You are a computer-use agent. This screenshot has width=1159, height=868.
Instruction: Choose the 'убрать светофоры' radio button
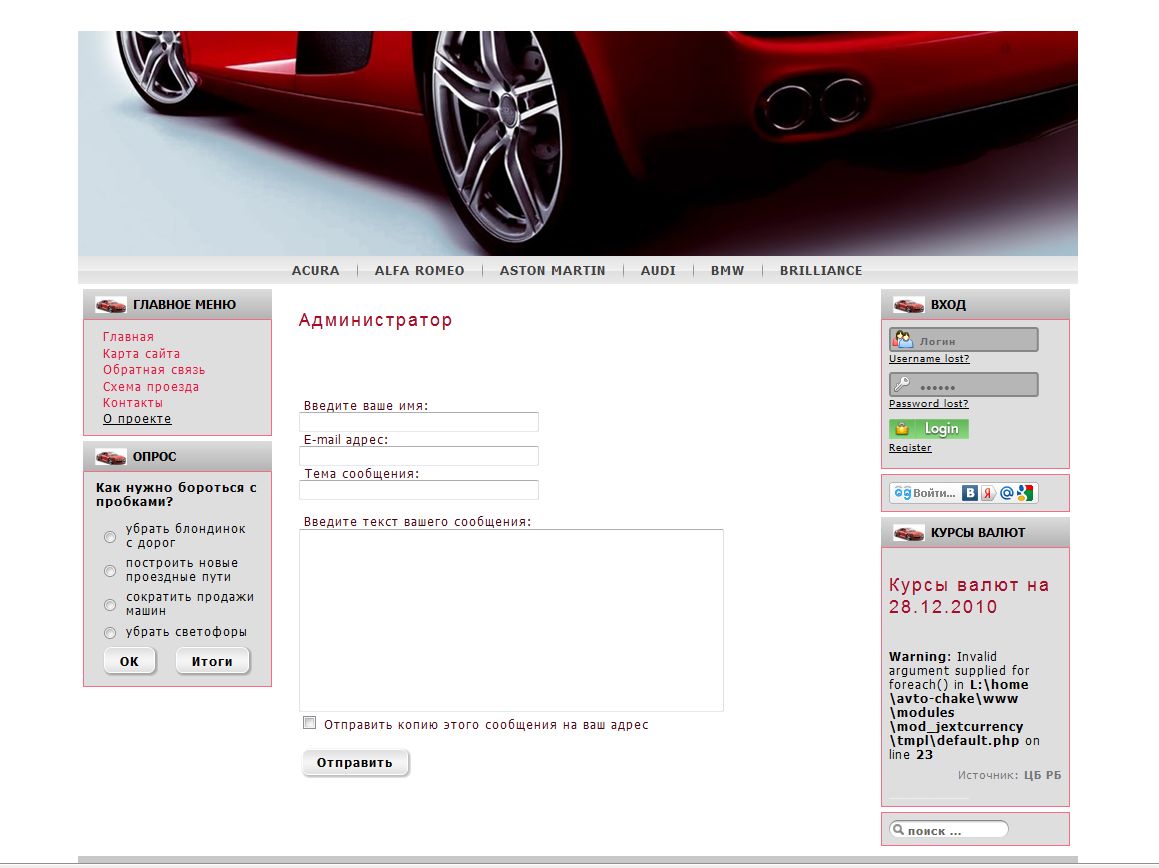[110, 633]
